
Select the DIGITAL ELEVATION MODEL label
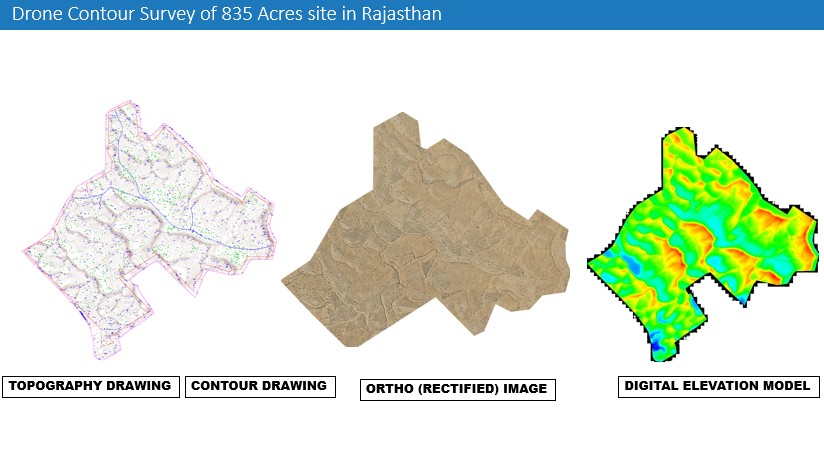click(x=717, y=386)
